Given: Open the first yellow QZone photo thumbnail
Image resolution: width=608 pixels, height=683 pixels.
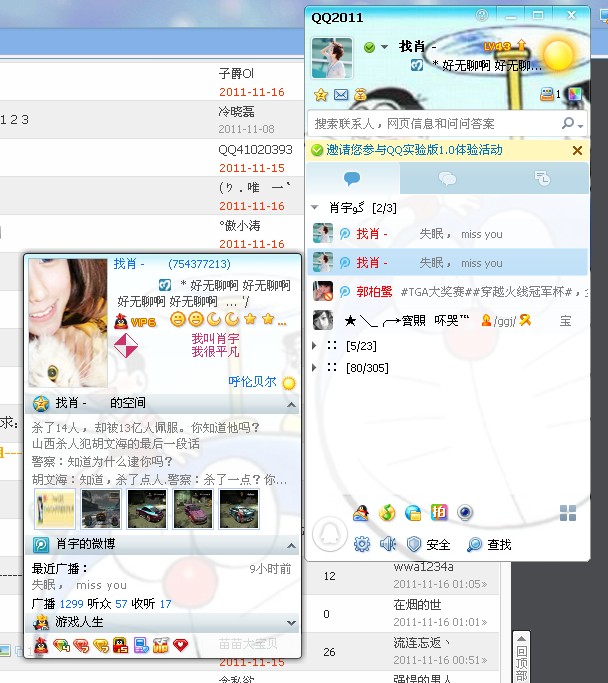Looking at the screenshot, I should [55, 509].
